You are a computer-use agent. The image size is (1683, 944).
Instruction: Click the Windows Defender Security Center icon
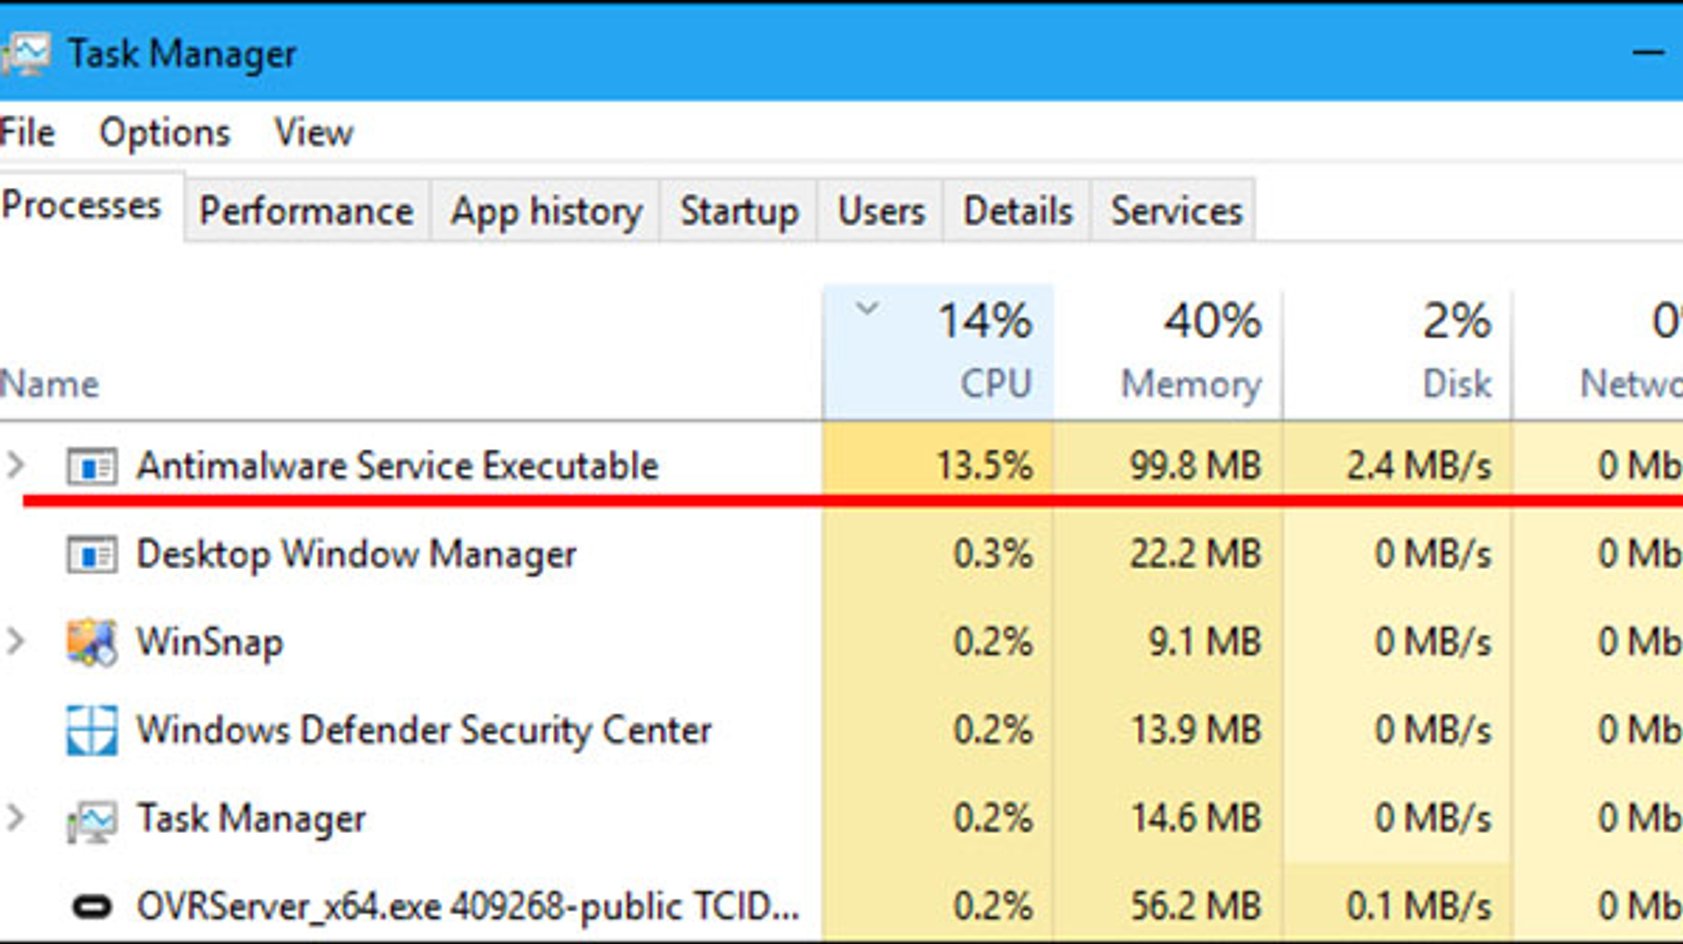[91, 730]
